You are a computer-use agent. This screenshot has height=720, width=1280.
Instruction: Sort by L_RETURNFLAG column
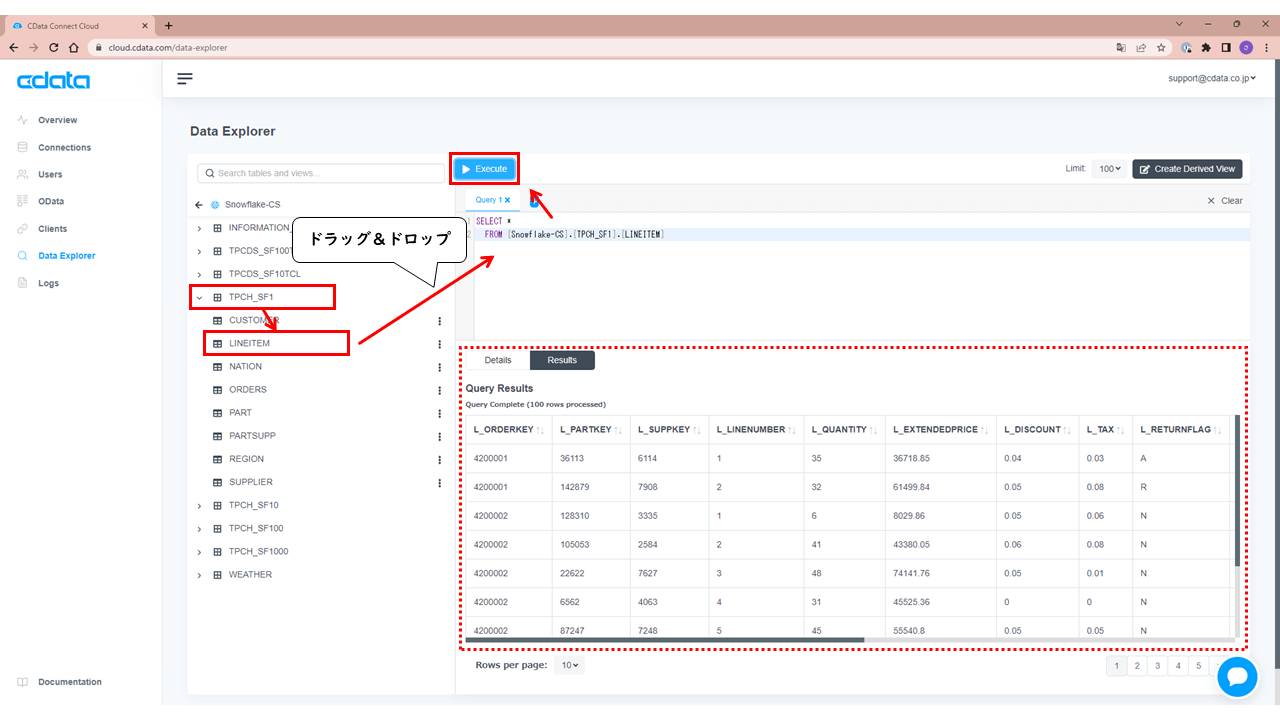(x=1218, y=430)
